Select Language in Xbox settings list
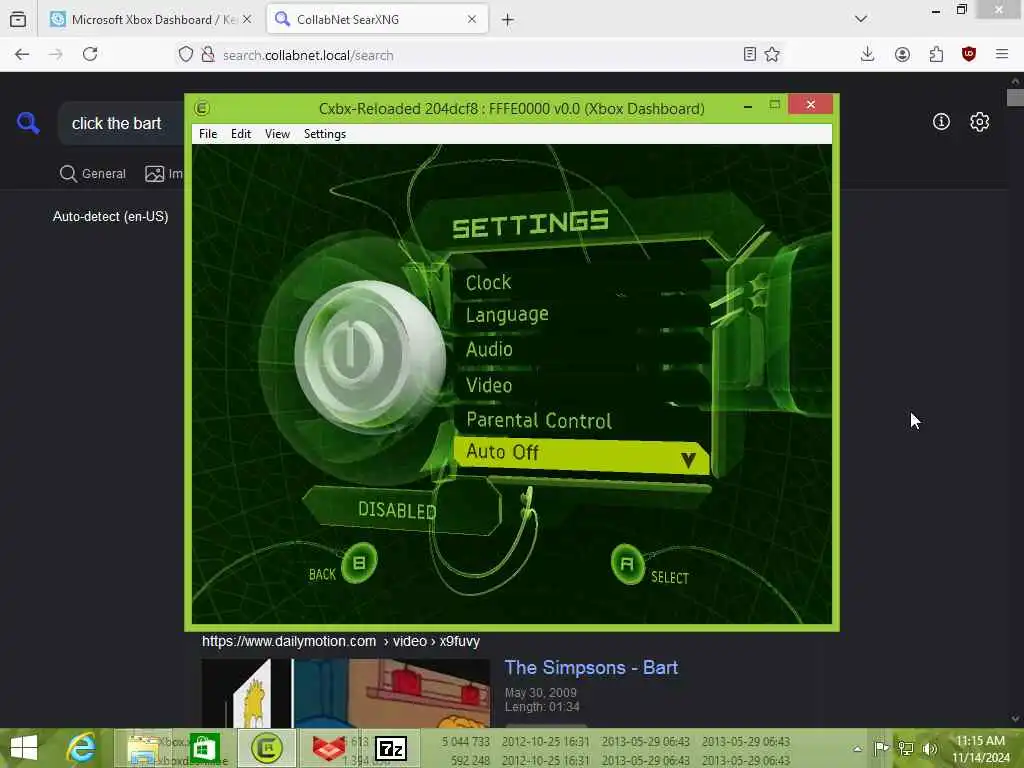The height and width of the screenshot is (768, 1024). (x=507, y=315)
